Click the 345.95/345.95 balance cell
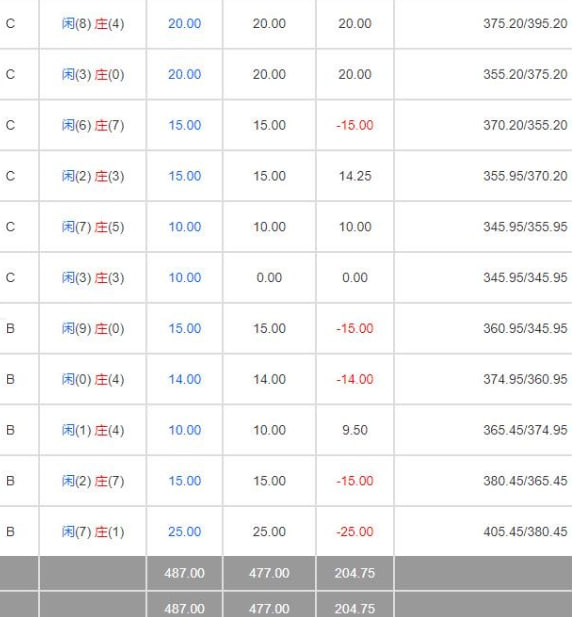The width and height of the screenshot is (576, 617). tap(525, 278)
